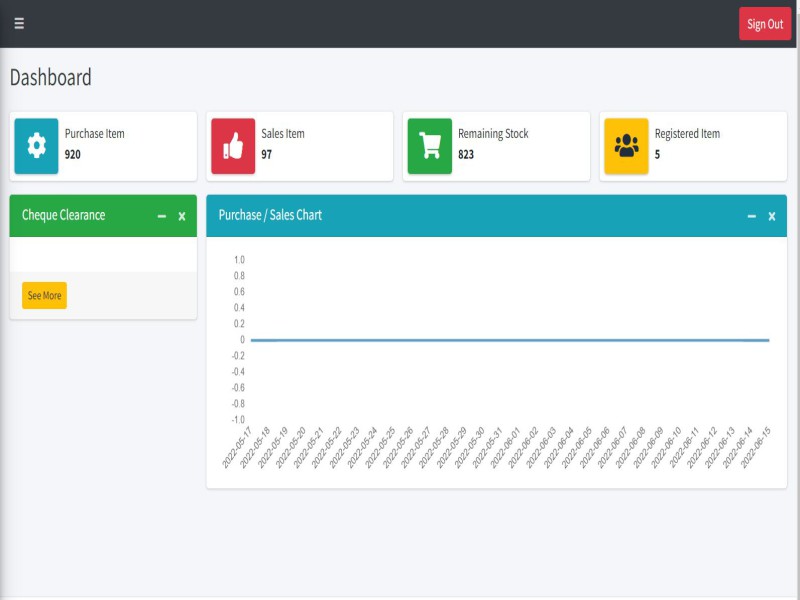Screen dimensions: 800x600
Task: Click the Cheque Clearance header title
Action: tap(63, 215)
